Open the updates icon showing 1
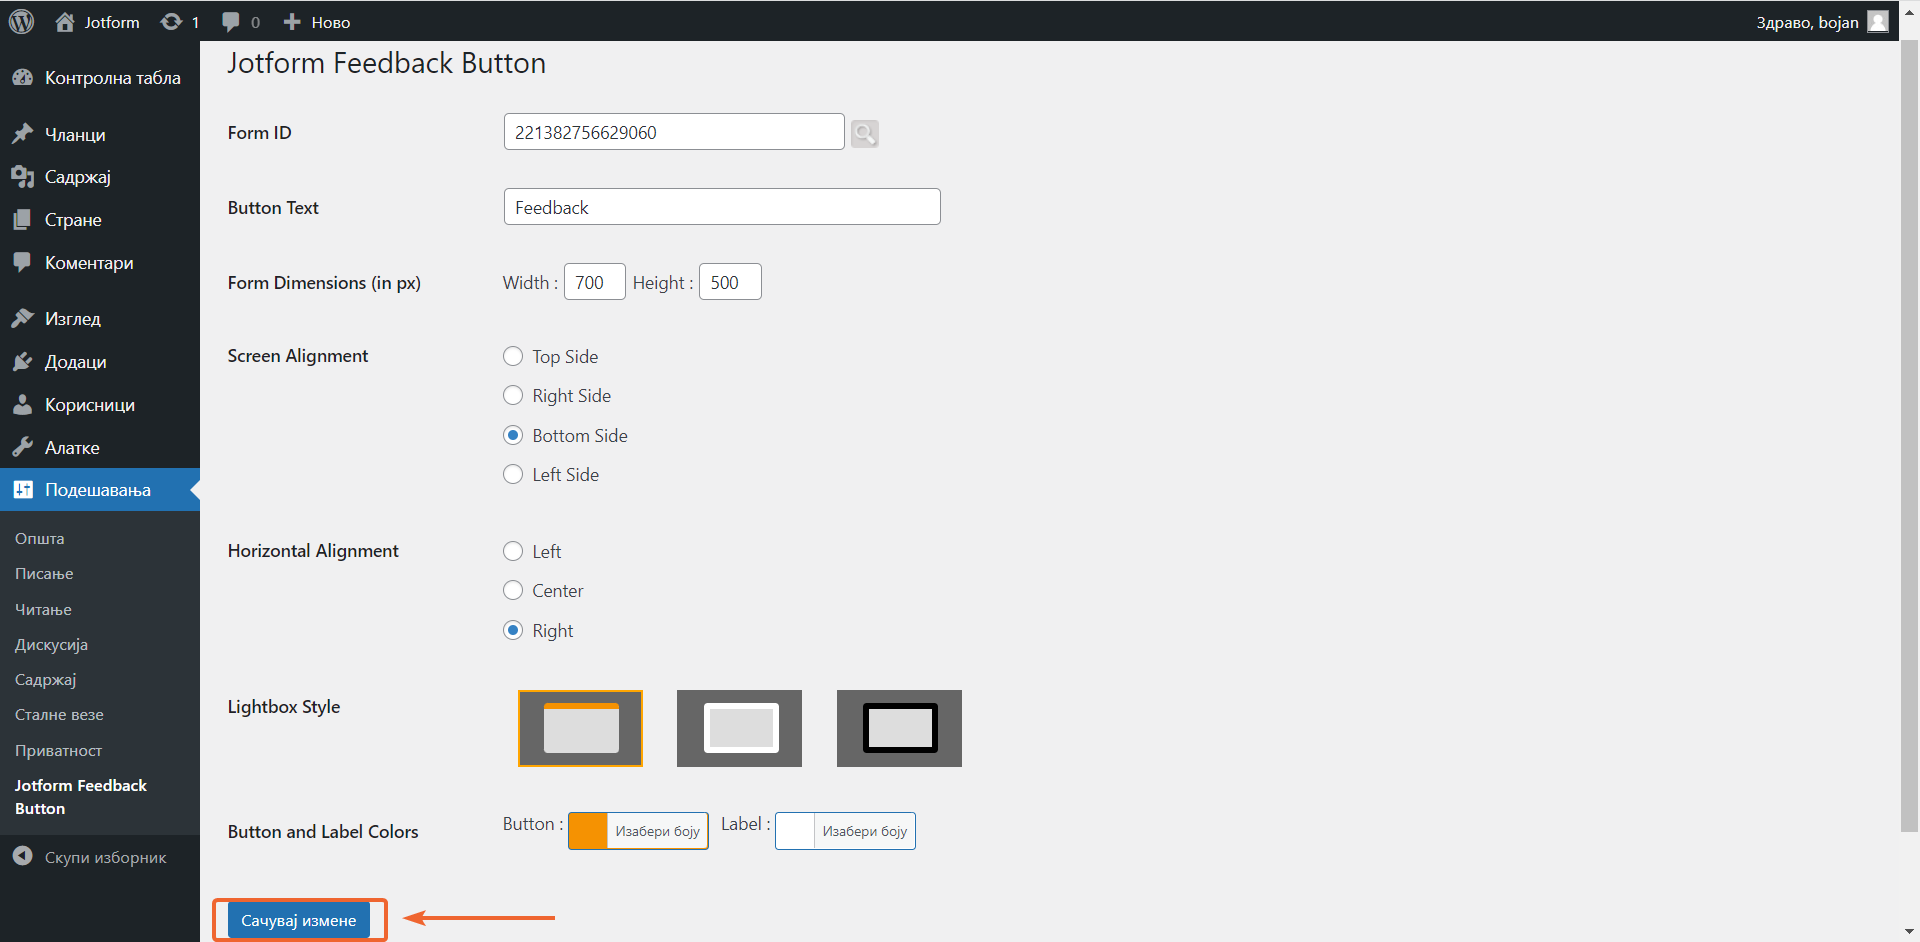This screenshot has height=942, width=1920. [x=171, y=22]
